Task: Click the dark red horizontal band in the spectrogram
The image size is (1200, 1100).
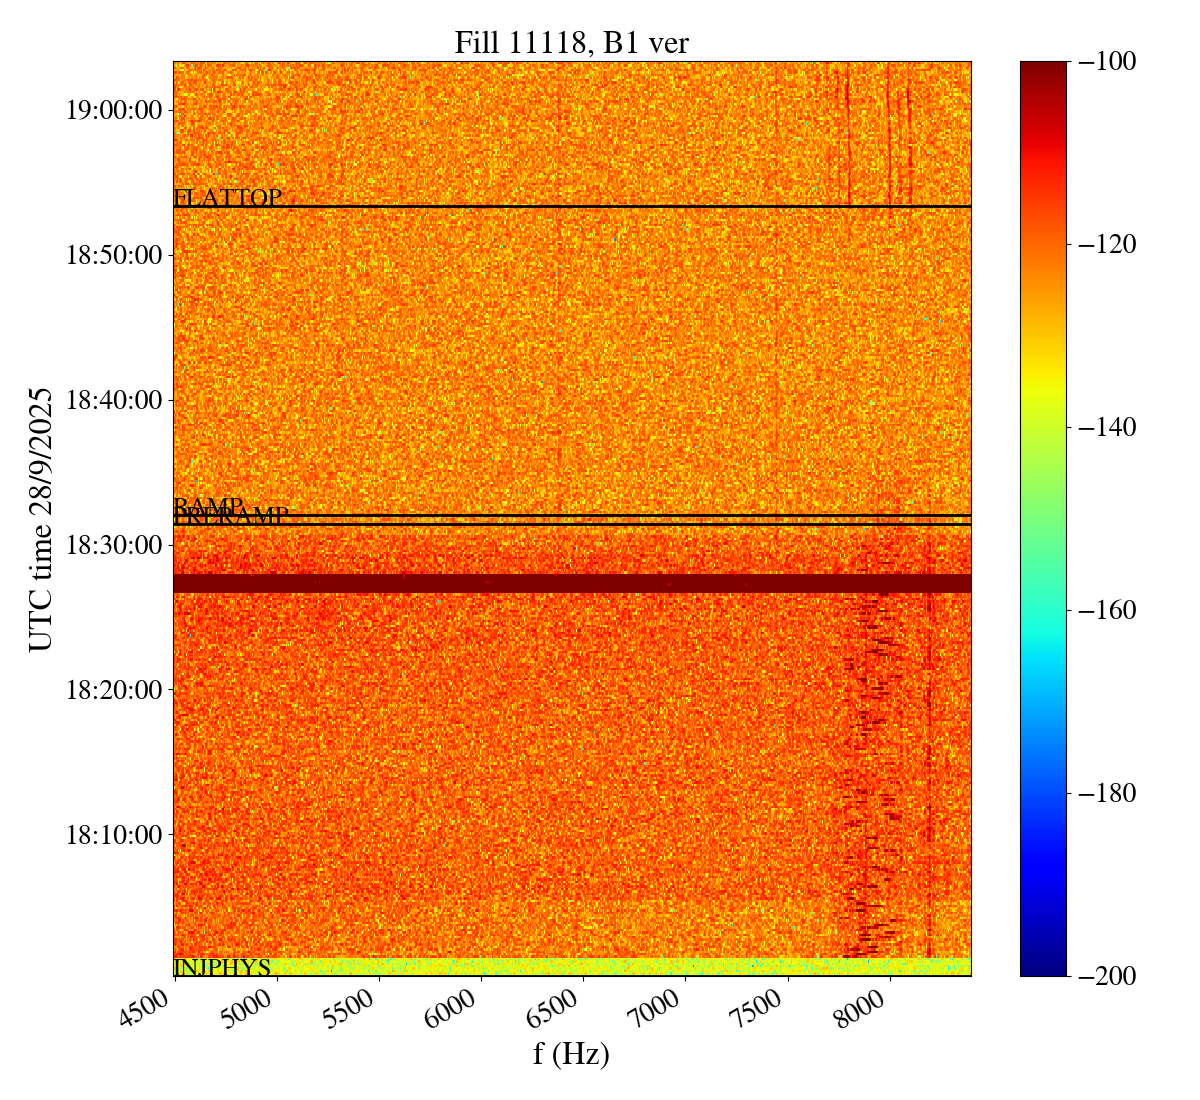Action: click(x=571, y=583)
